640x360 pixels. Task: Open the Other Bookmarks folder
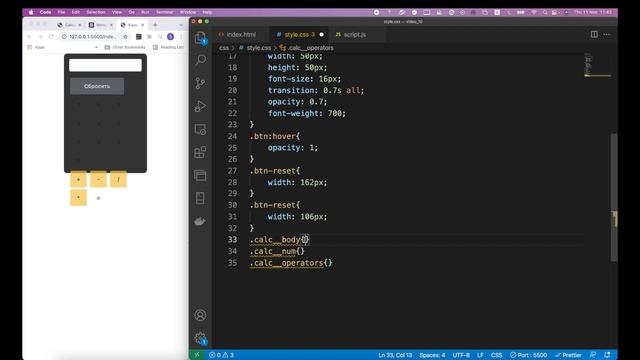pyautogui.click(x=125, y=47)
